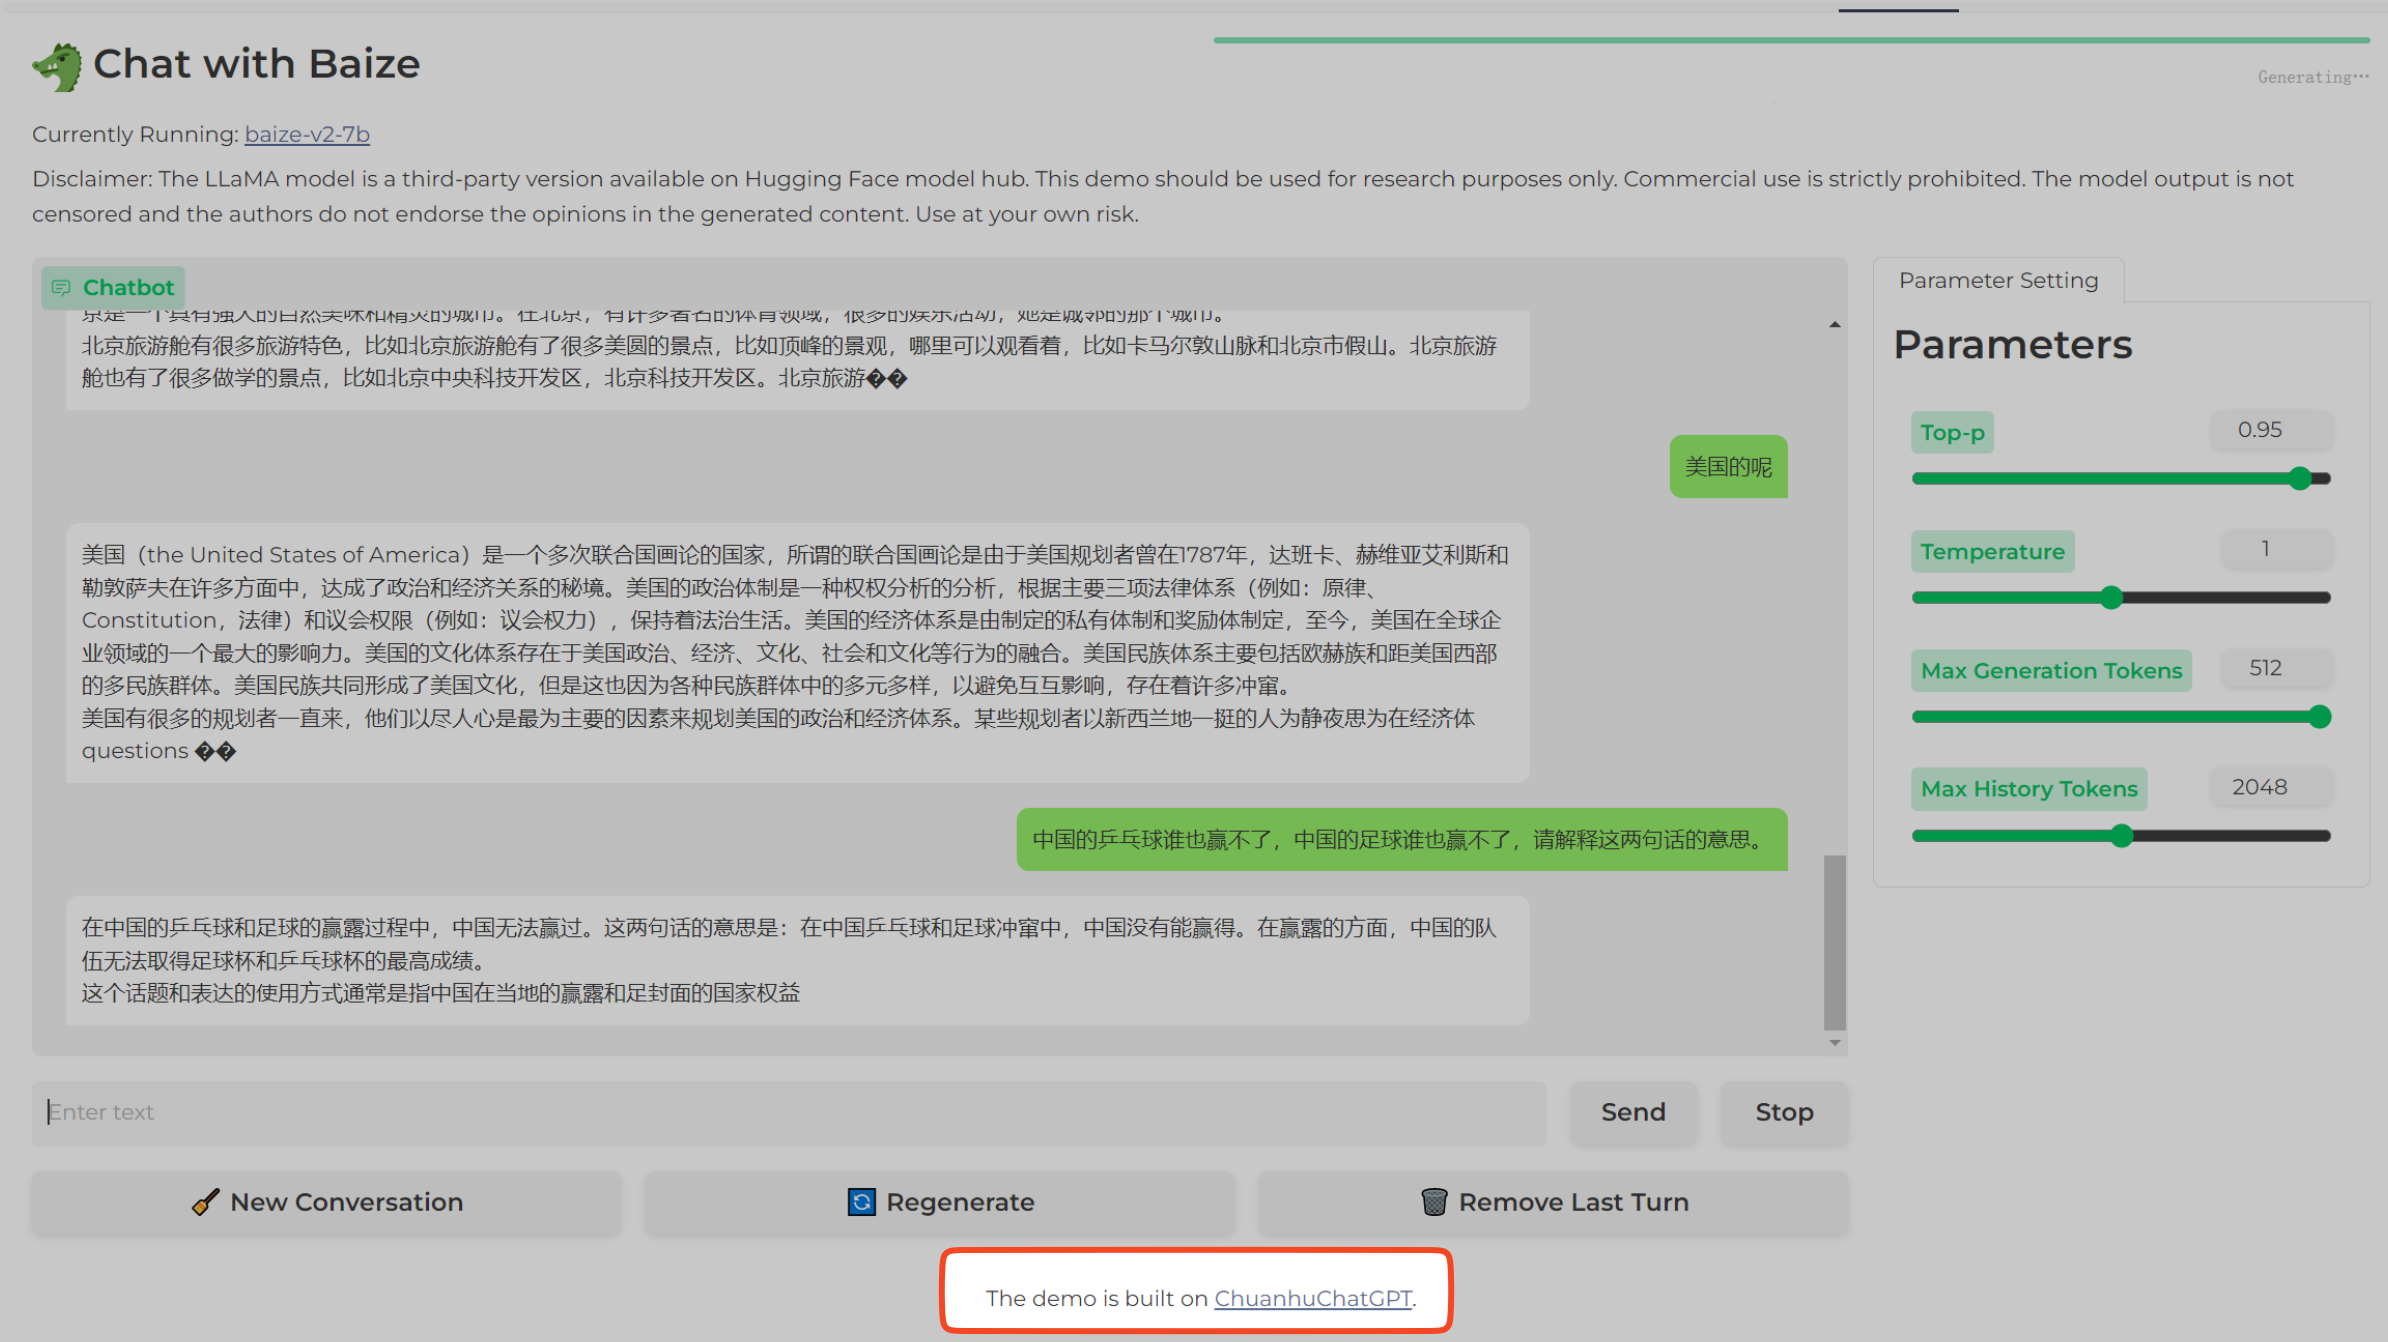Select the Chatbot panel label
2388x1342 pixels.
tap(113, 287)
